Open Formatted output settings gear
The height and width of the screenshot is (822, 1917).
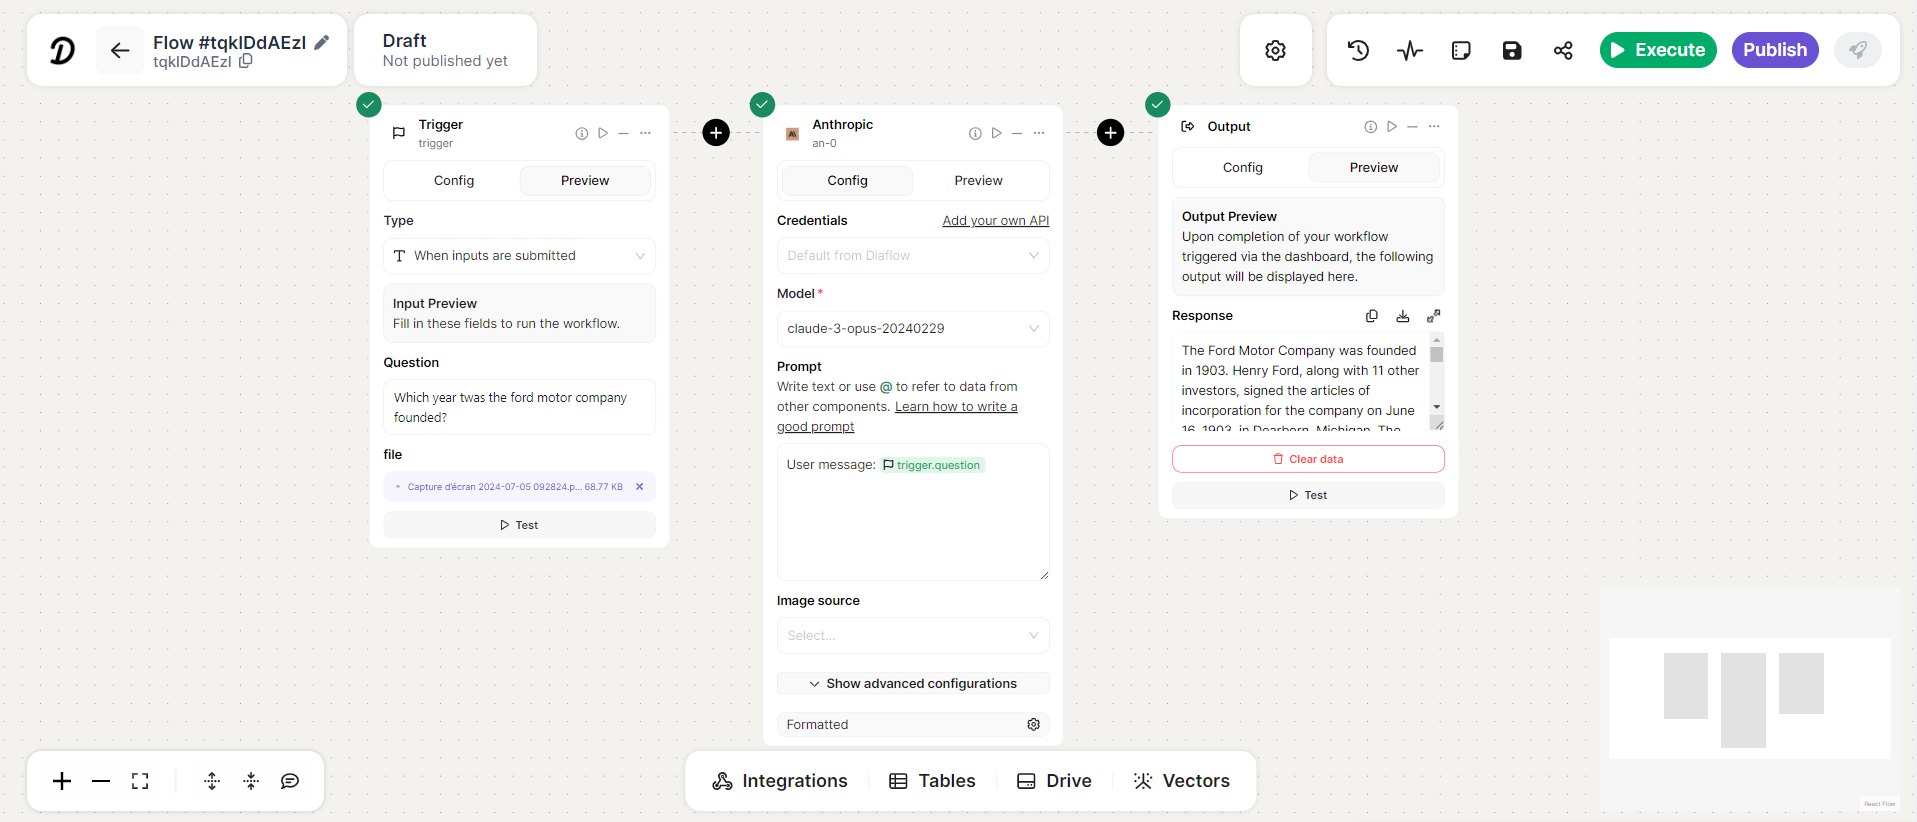pyautogui.click(x=1033, y=724)
